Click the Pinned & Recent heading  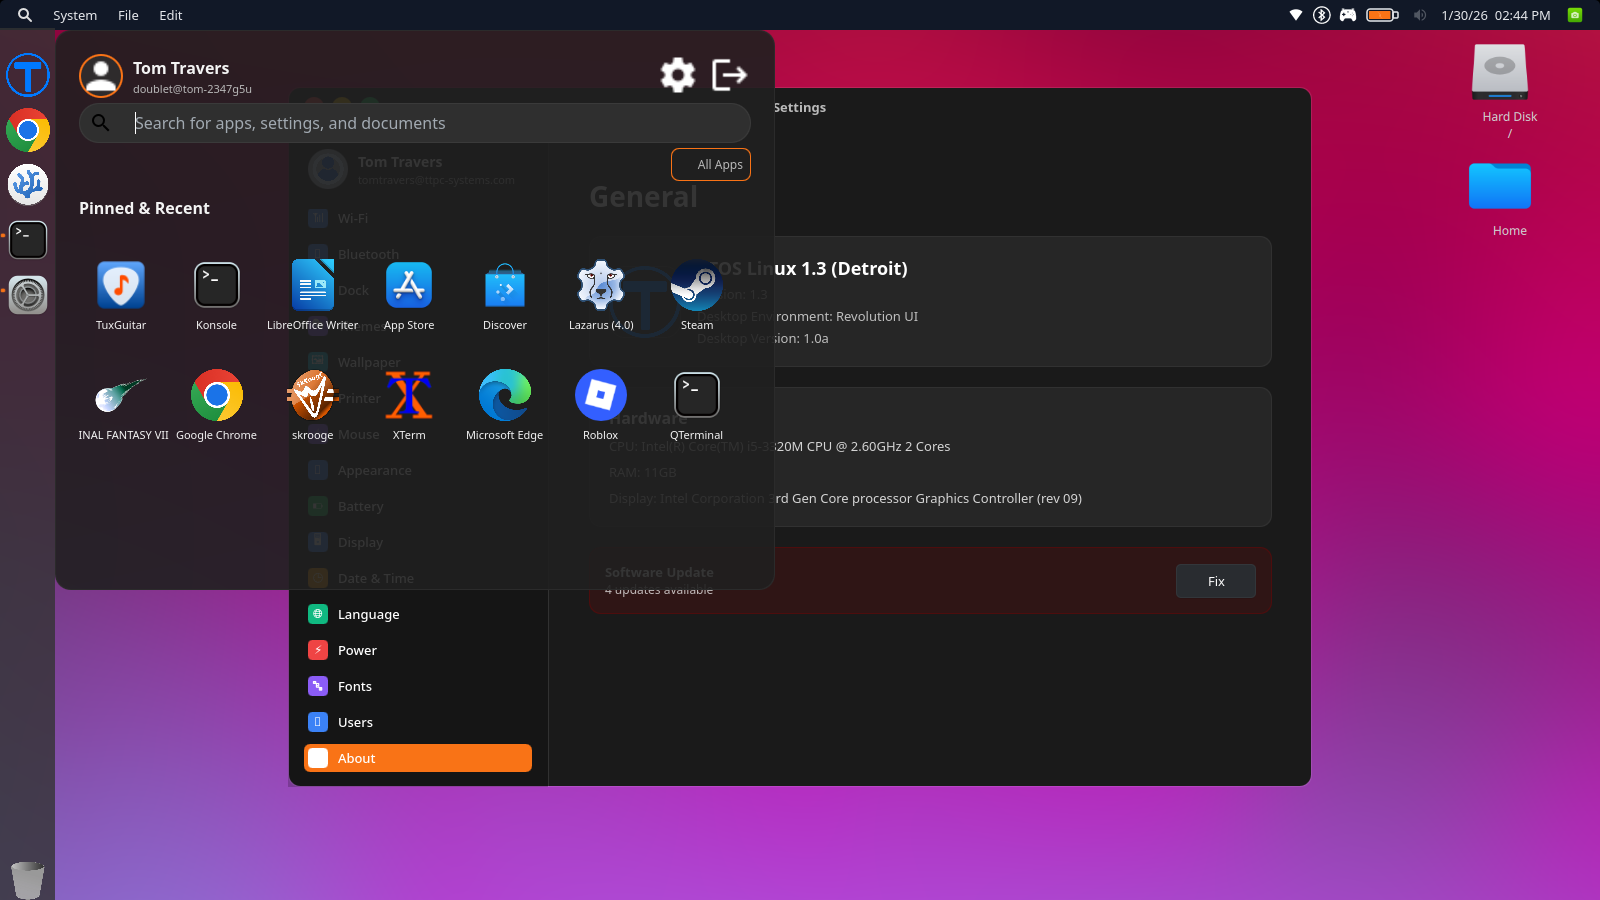(x=144, y=208)
